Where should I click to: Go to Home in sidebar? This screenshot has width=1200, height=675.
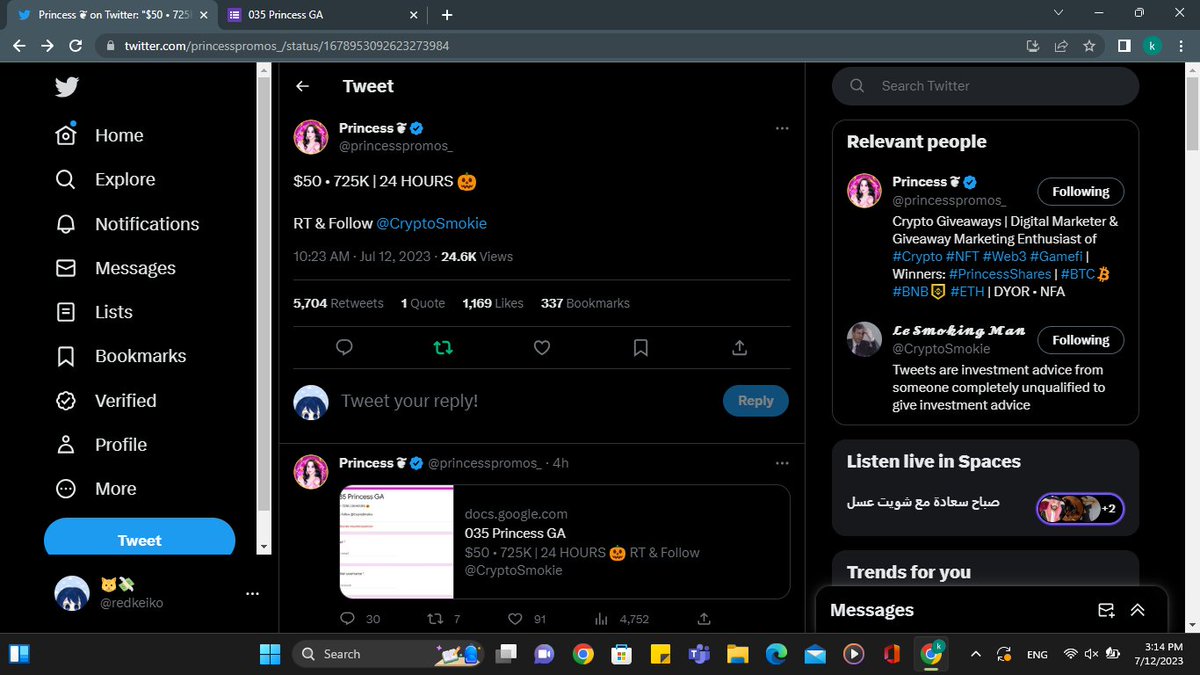coord(100,135)
